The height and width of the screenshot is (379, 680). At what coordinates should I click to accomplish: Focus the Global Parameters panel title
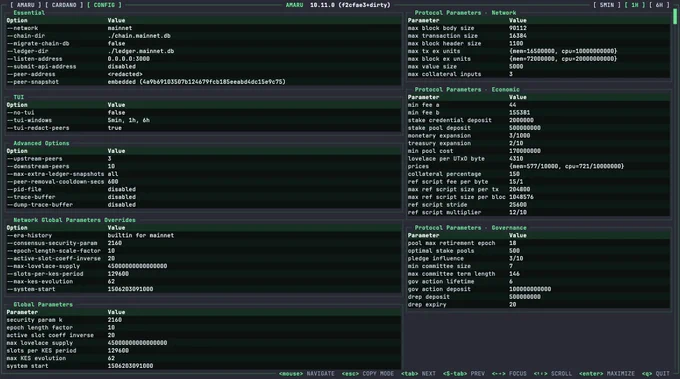pos(43,304)
